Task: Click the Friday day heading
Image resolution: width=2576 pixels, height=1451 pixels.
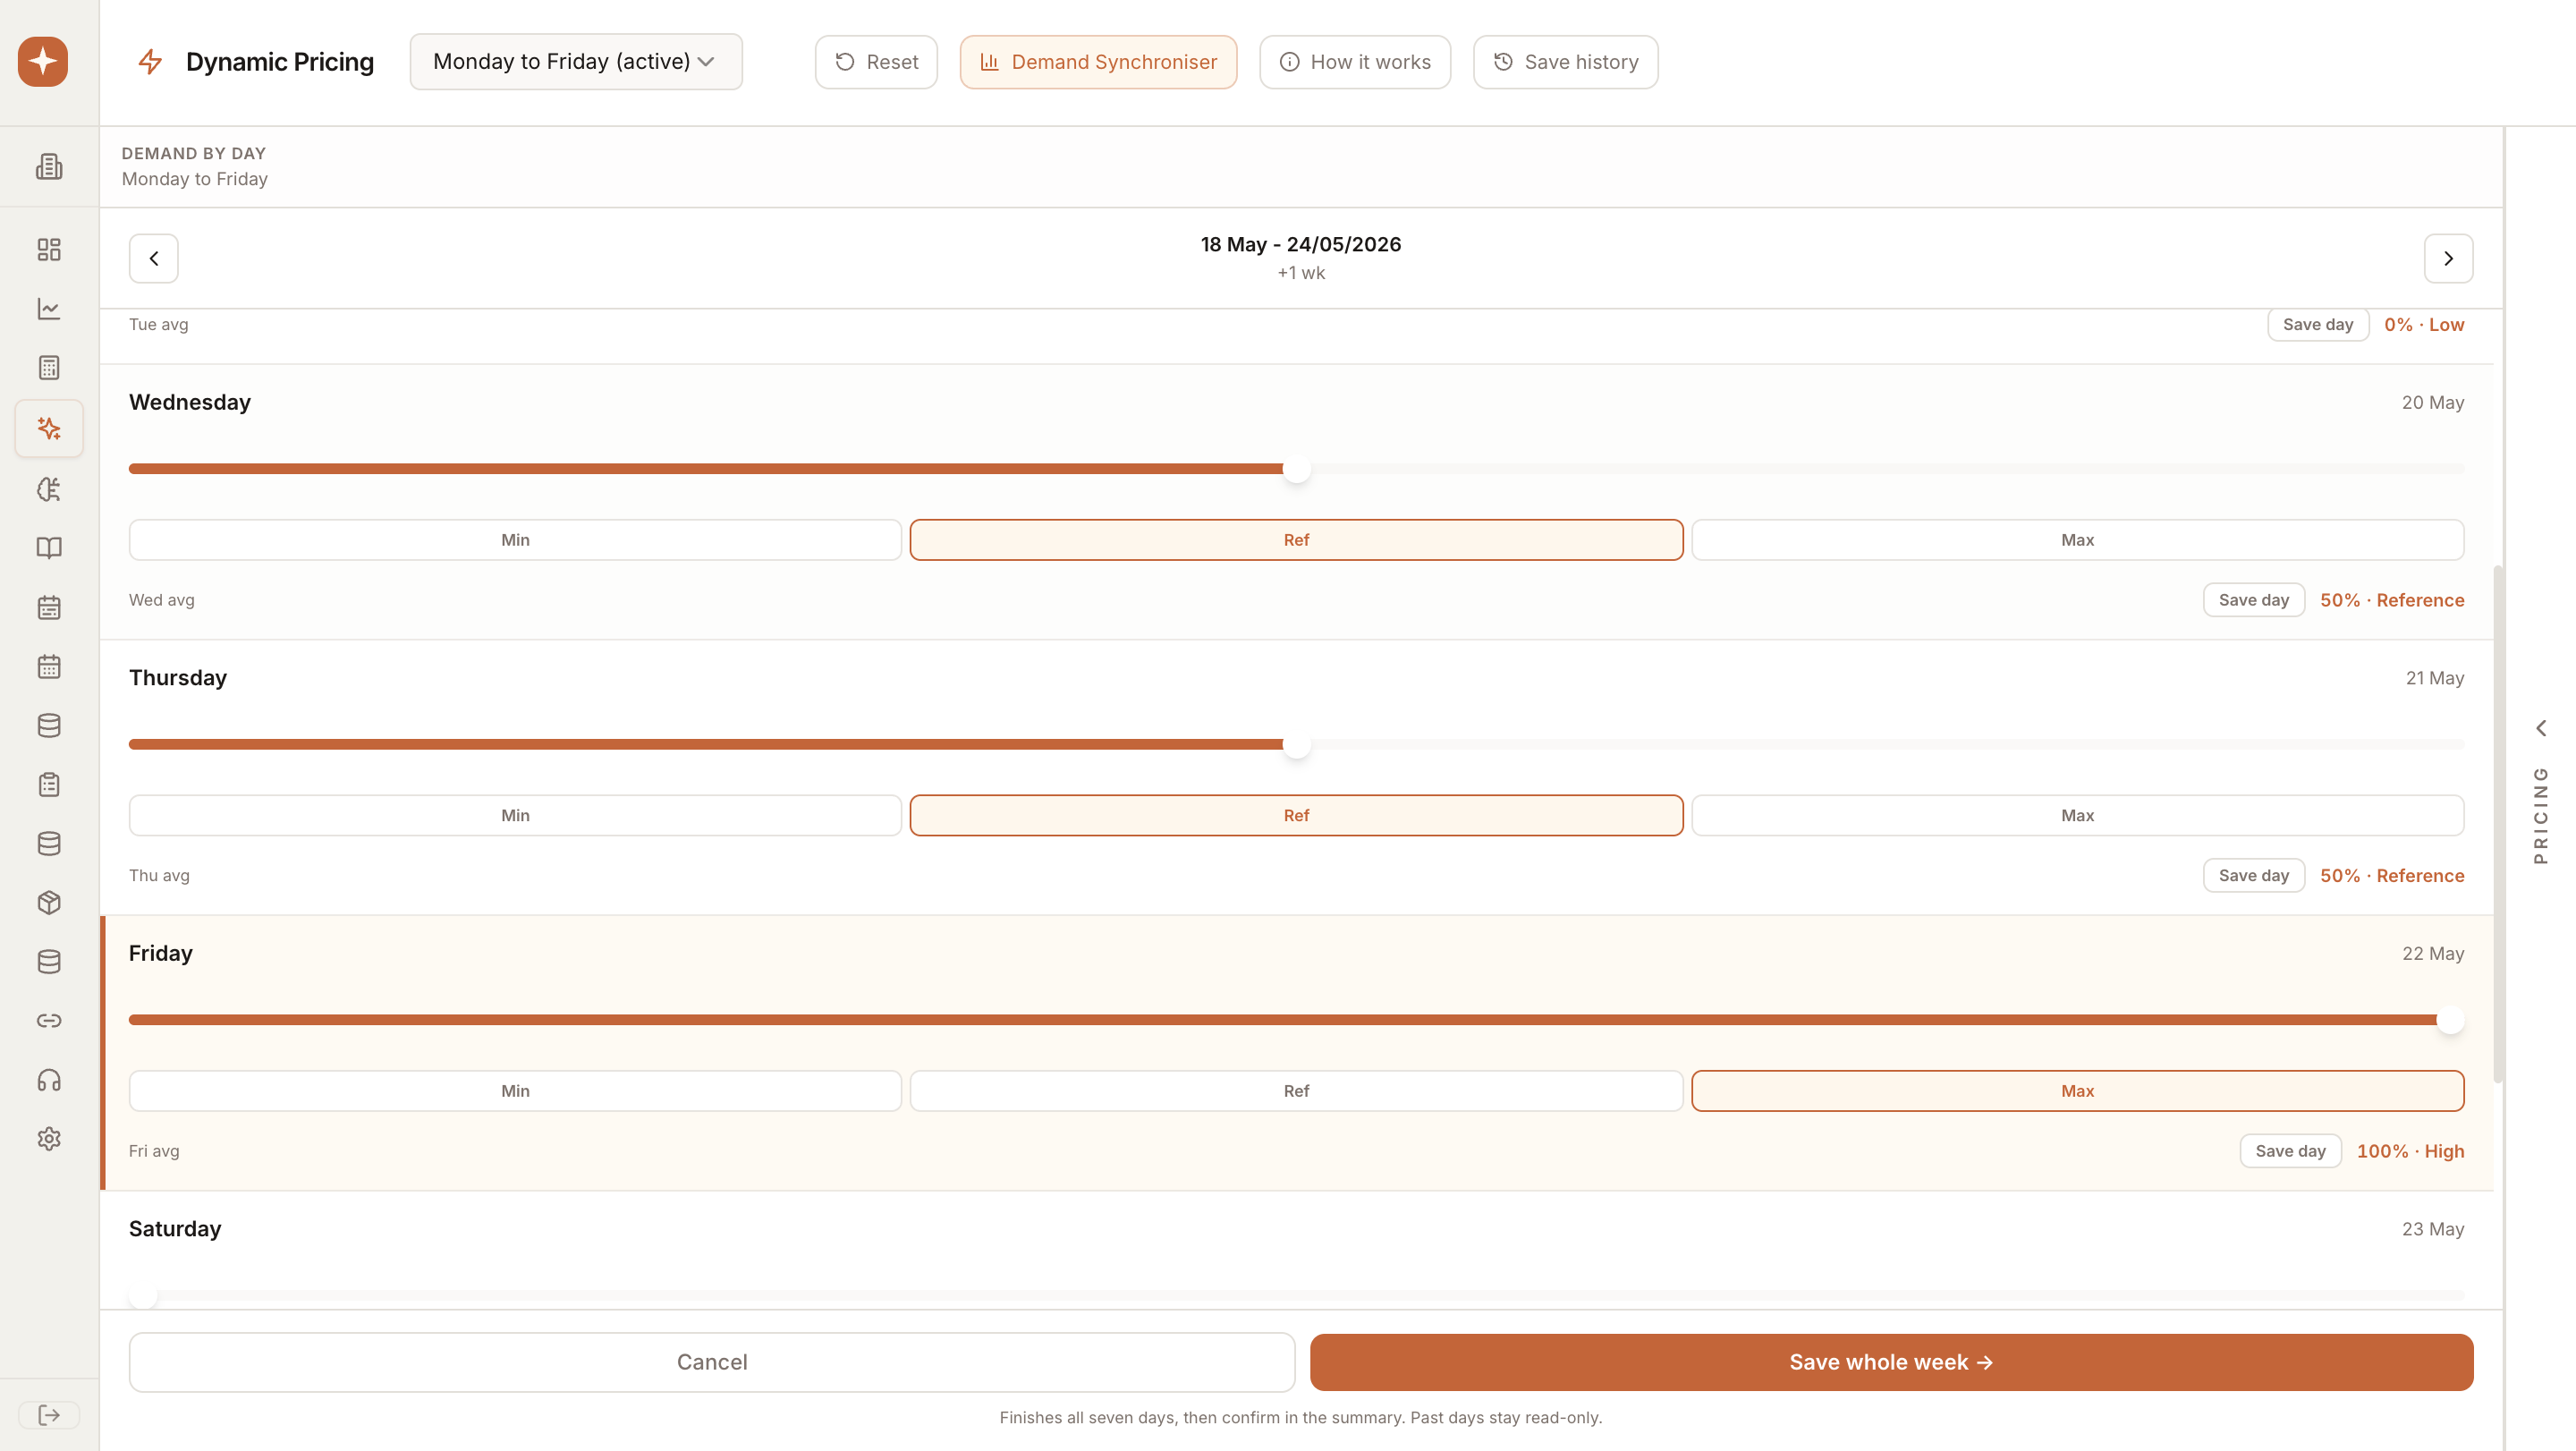Action: click(161, 954)
